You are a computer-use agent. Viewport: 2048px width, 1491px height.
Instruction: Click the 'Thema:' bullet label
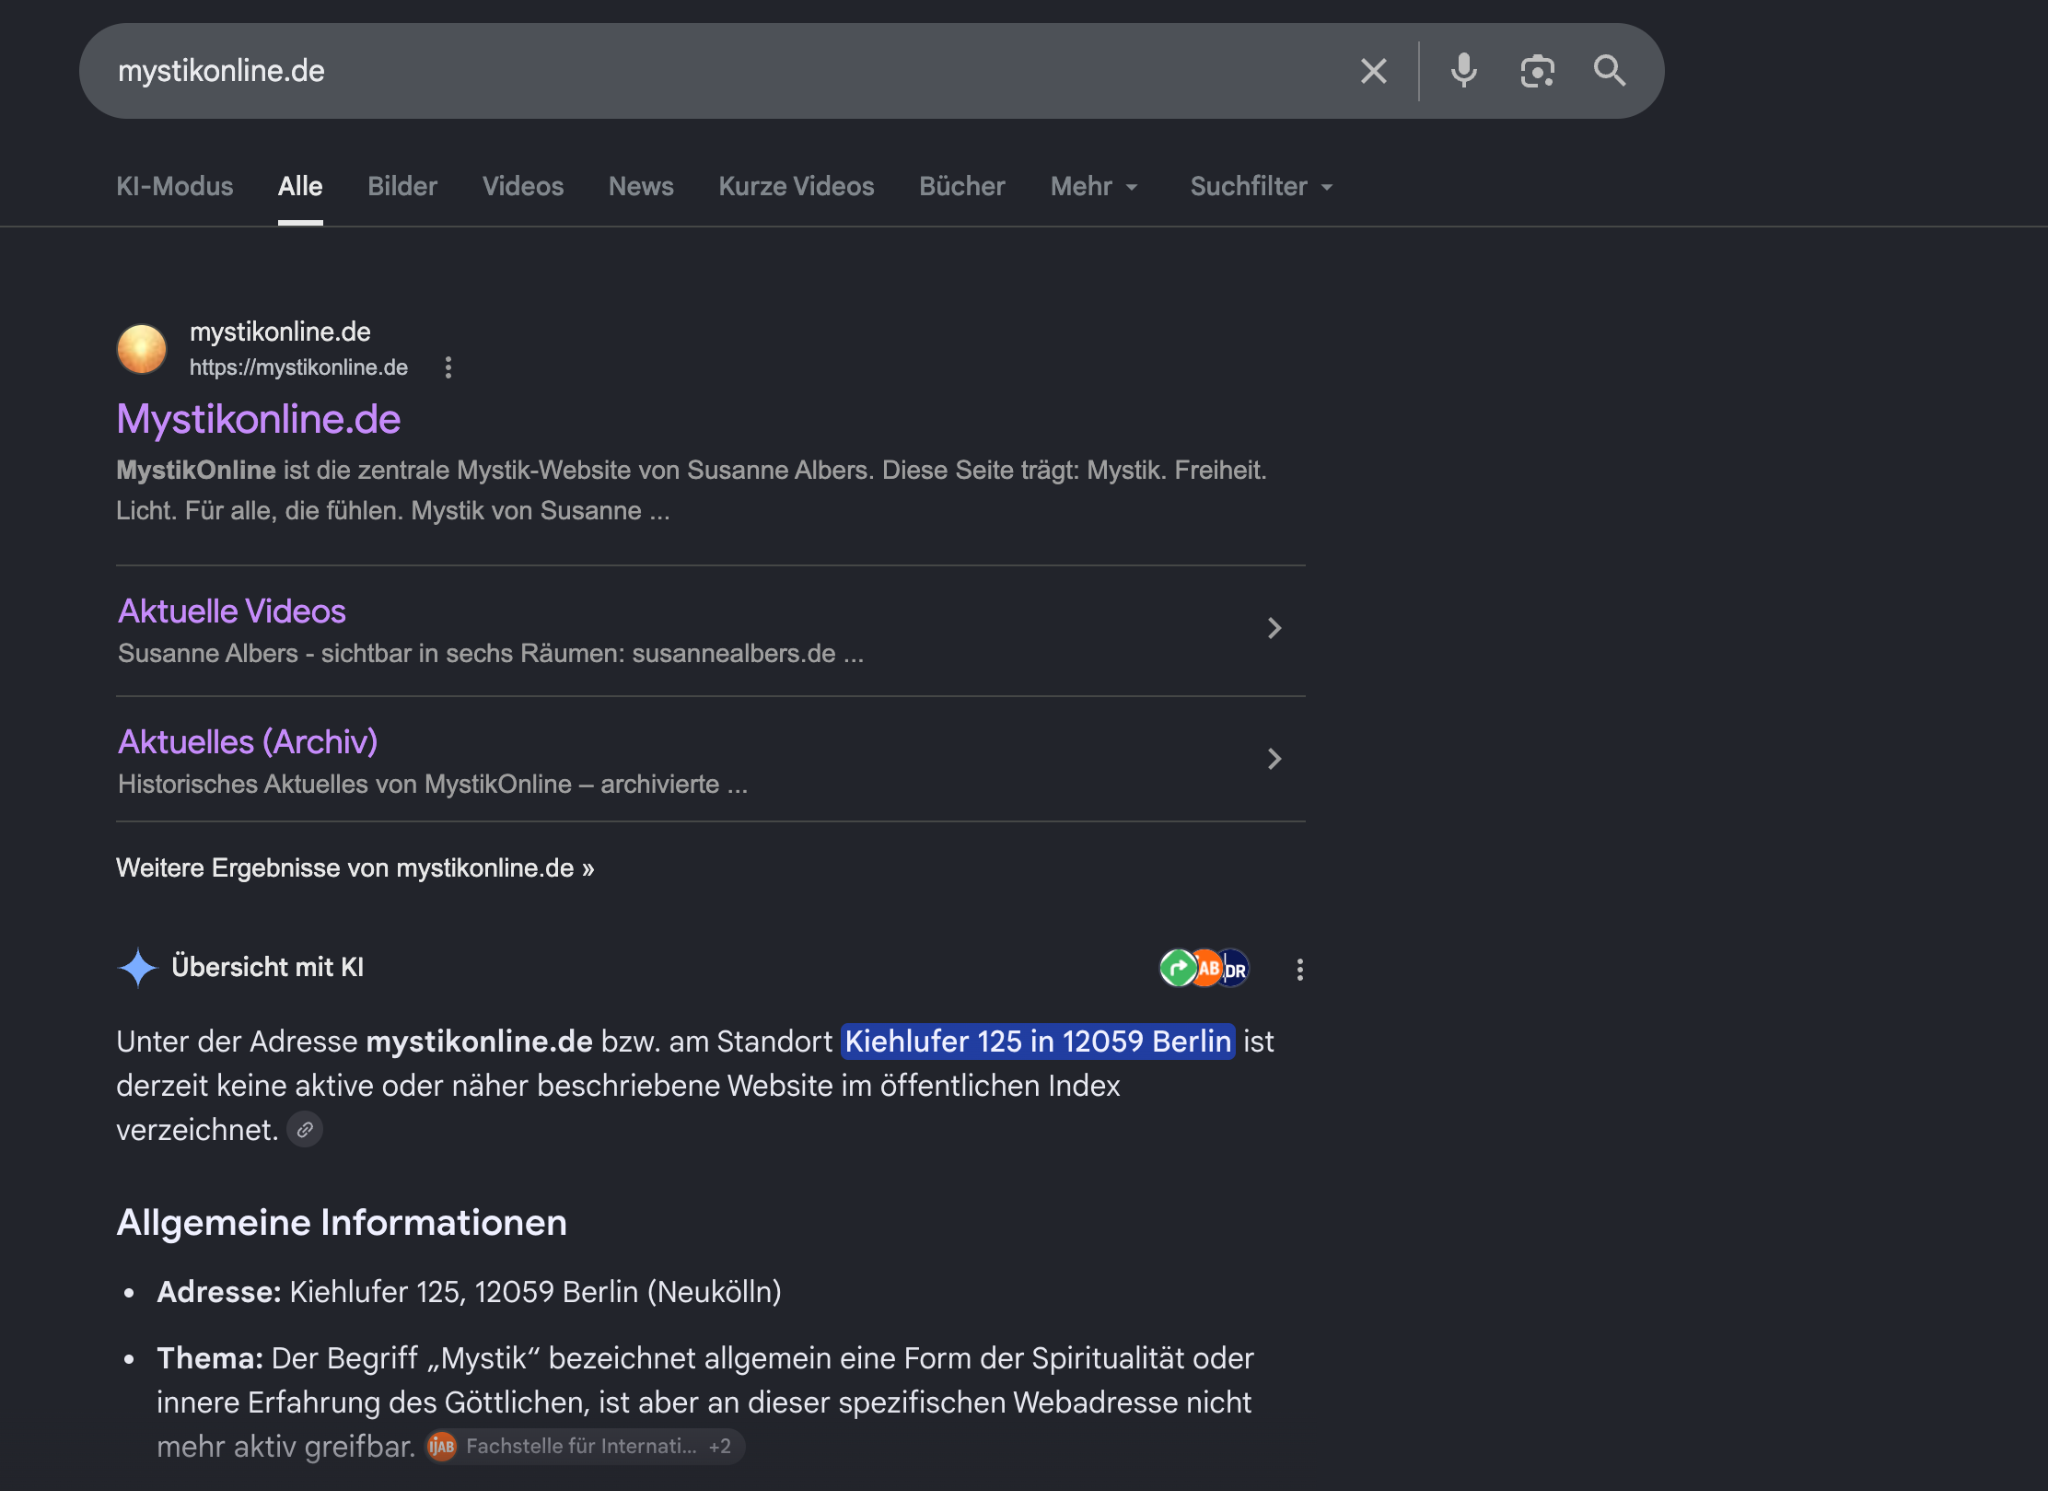click(x=210, y=1358)
